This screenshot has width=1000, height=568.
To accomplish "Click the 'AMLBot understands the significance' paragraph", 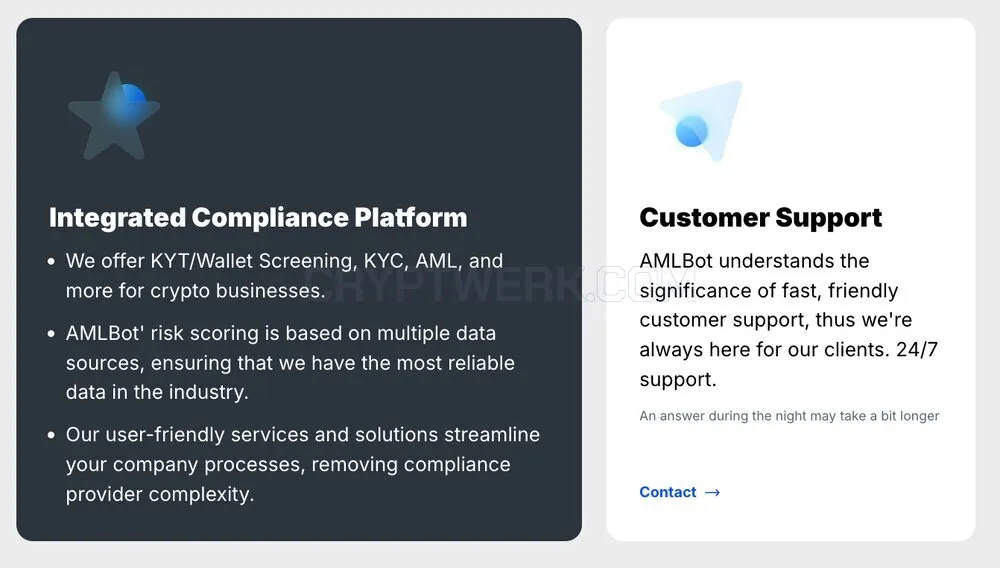I will point(789,320).
